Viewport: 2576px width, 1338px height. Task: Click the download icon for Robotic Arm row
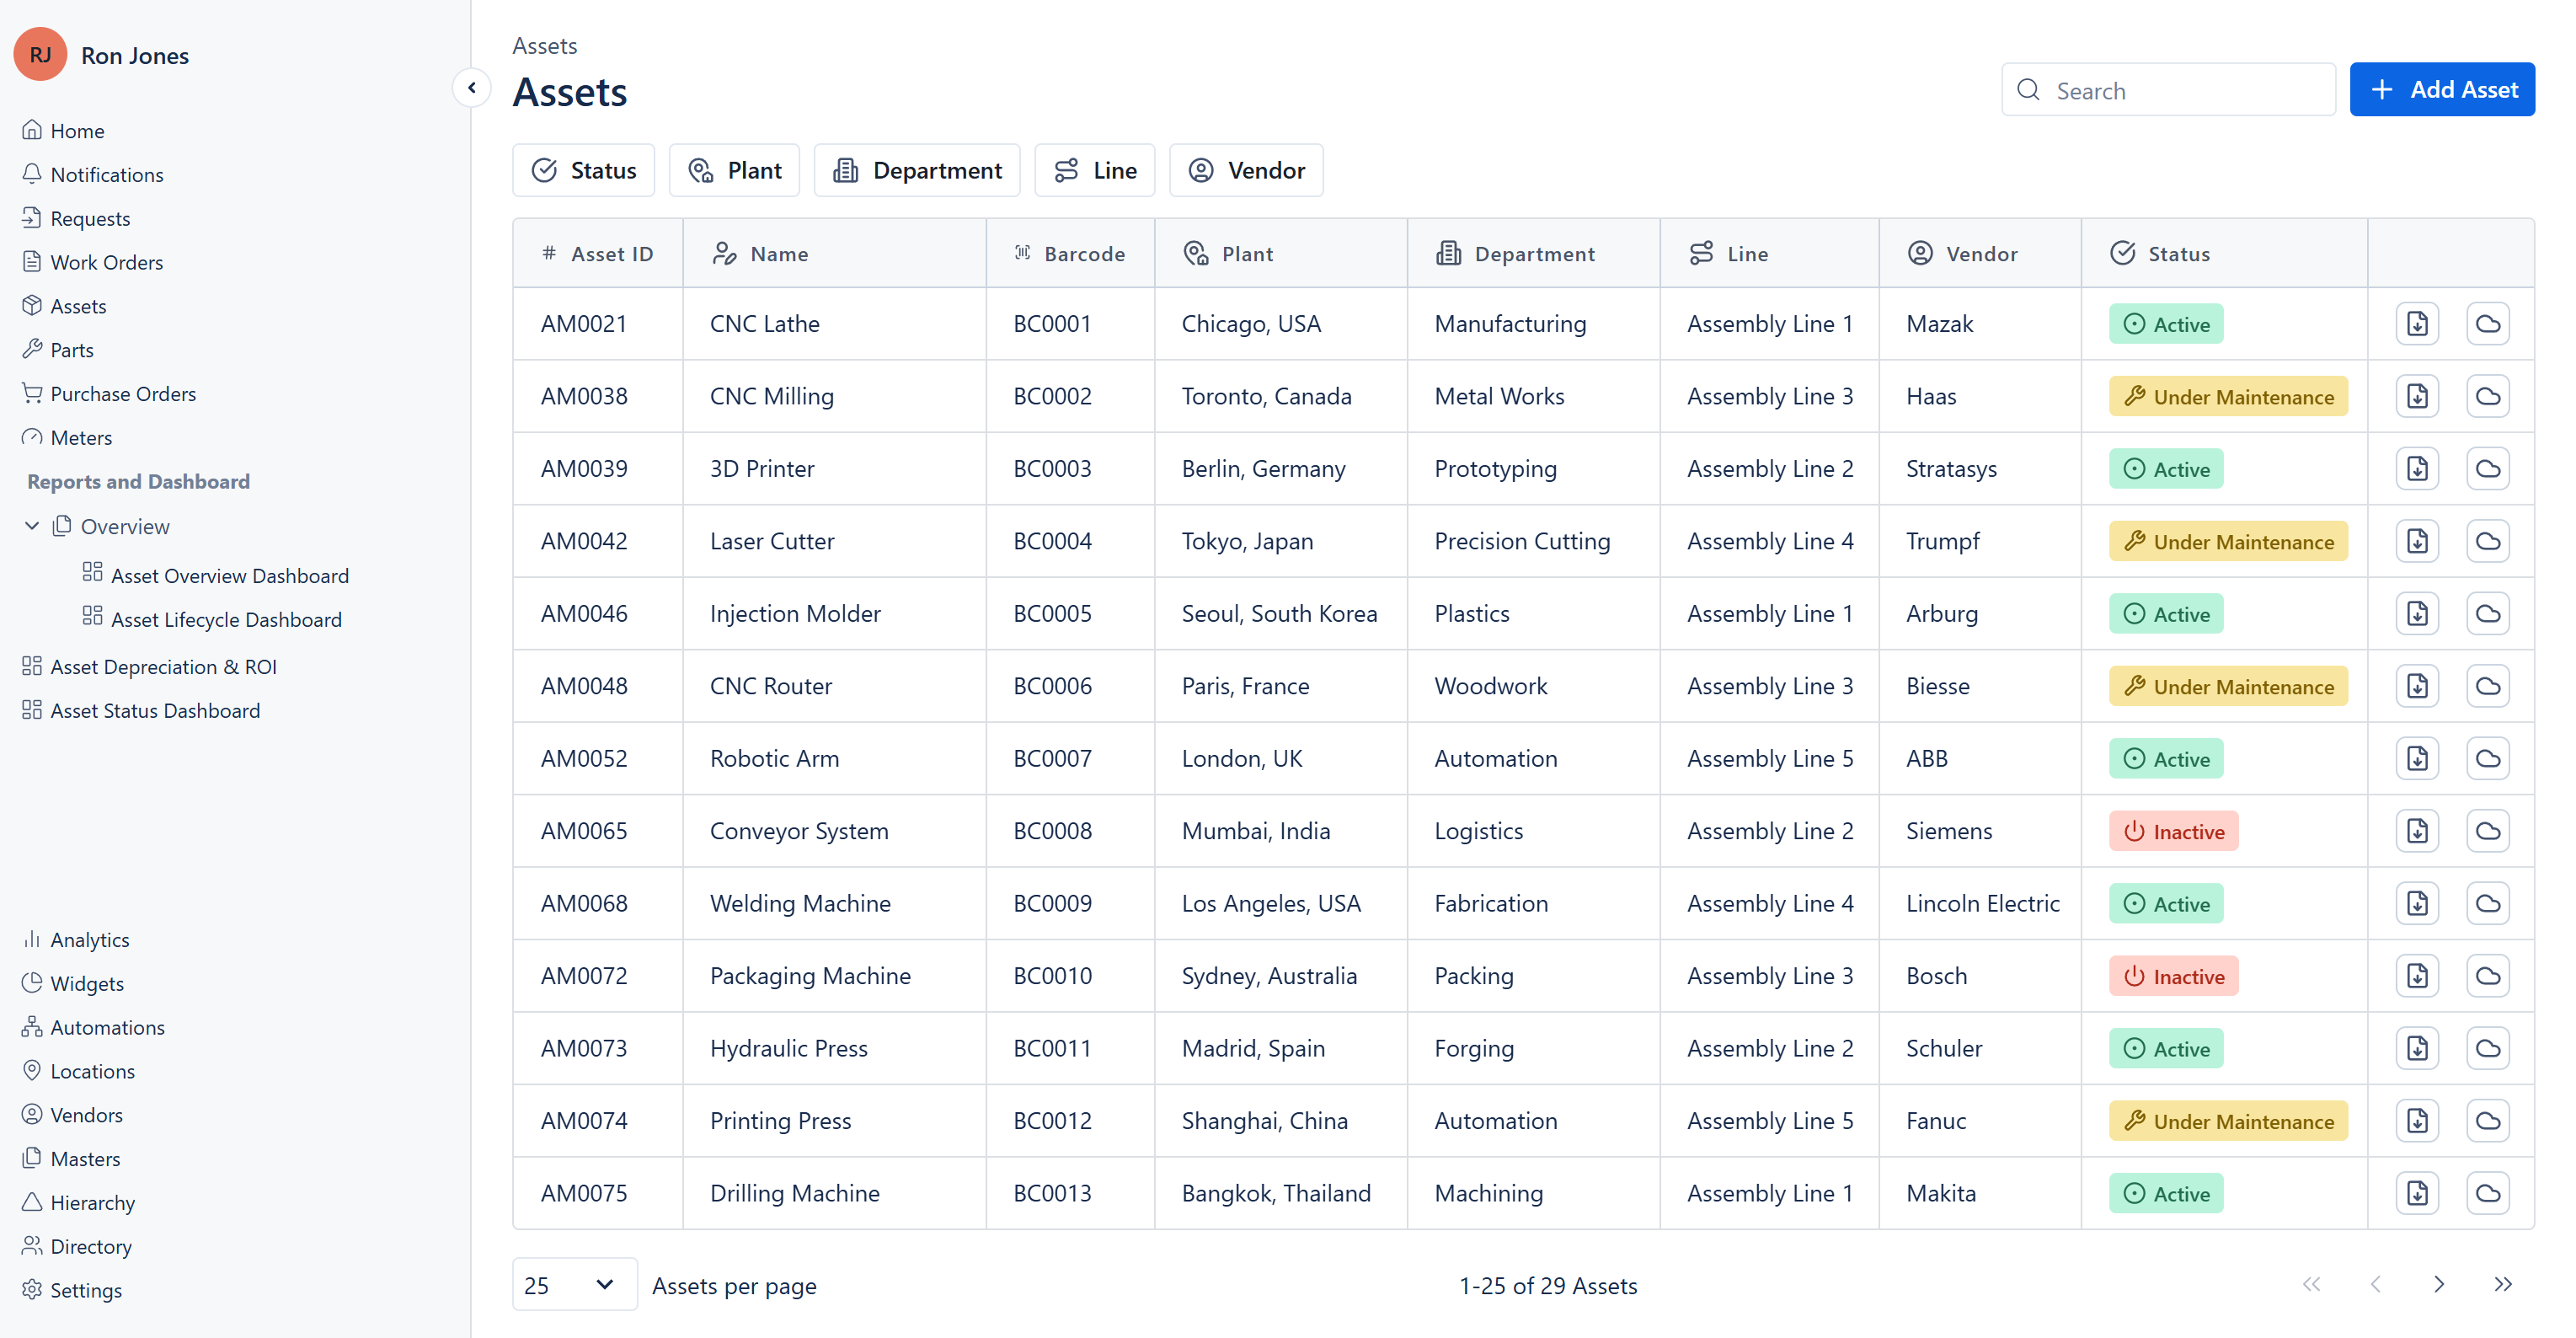point(2417,759)
